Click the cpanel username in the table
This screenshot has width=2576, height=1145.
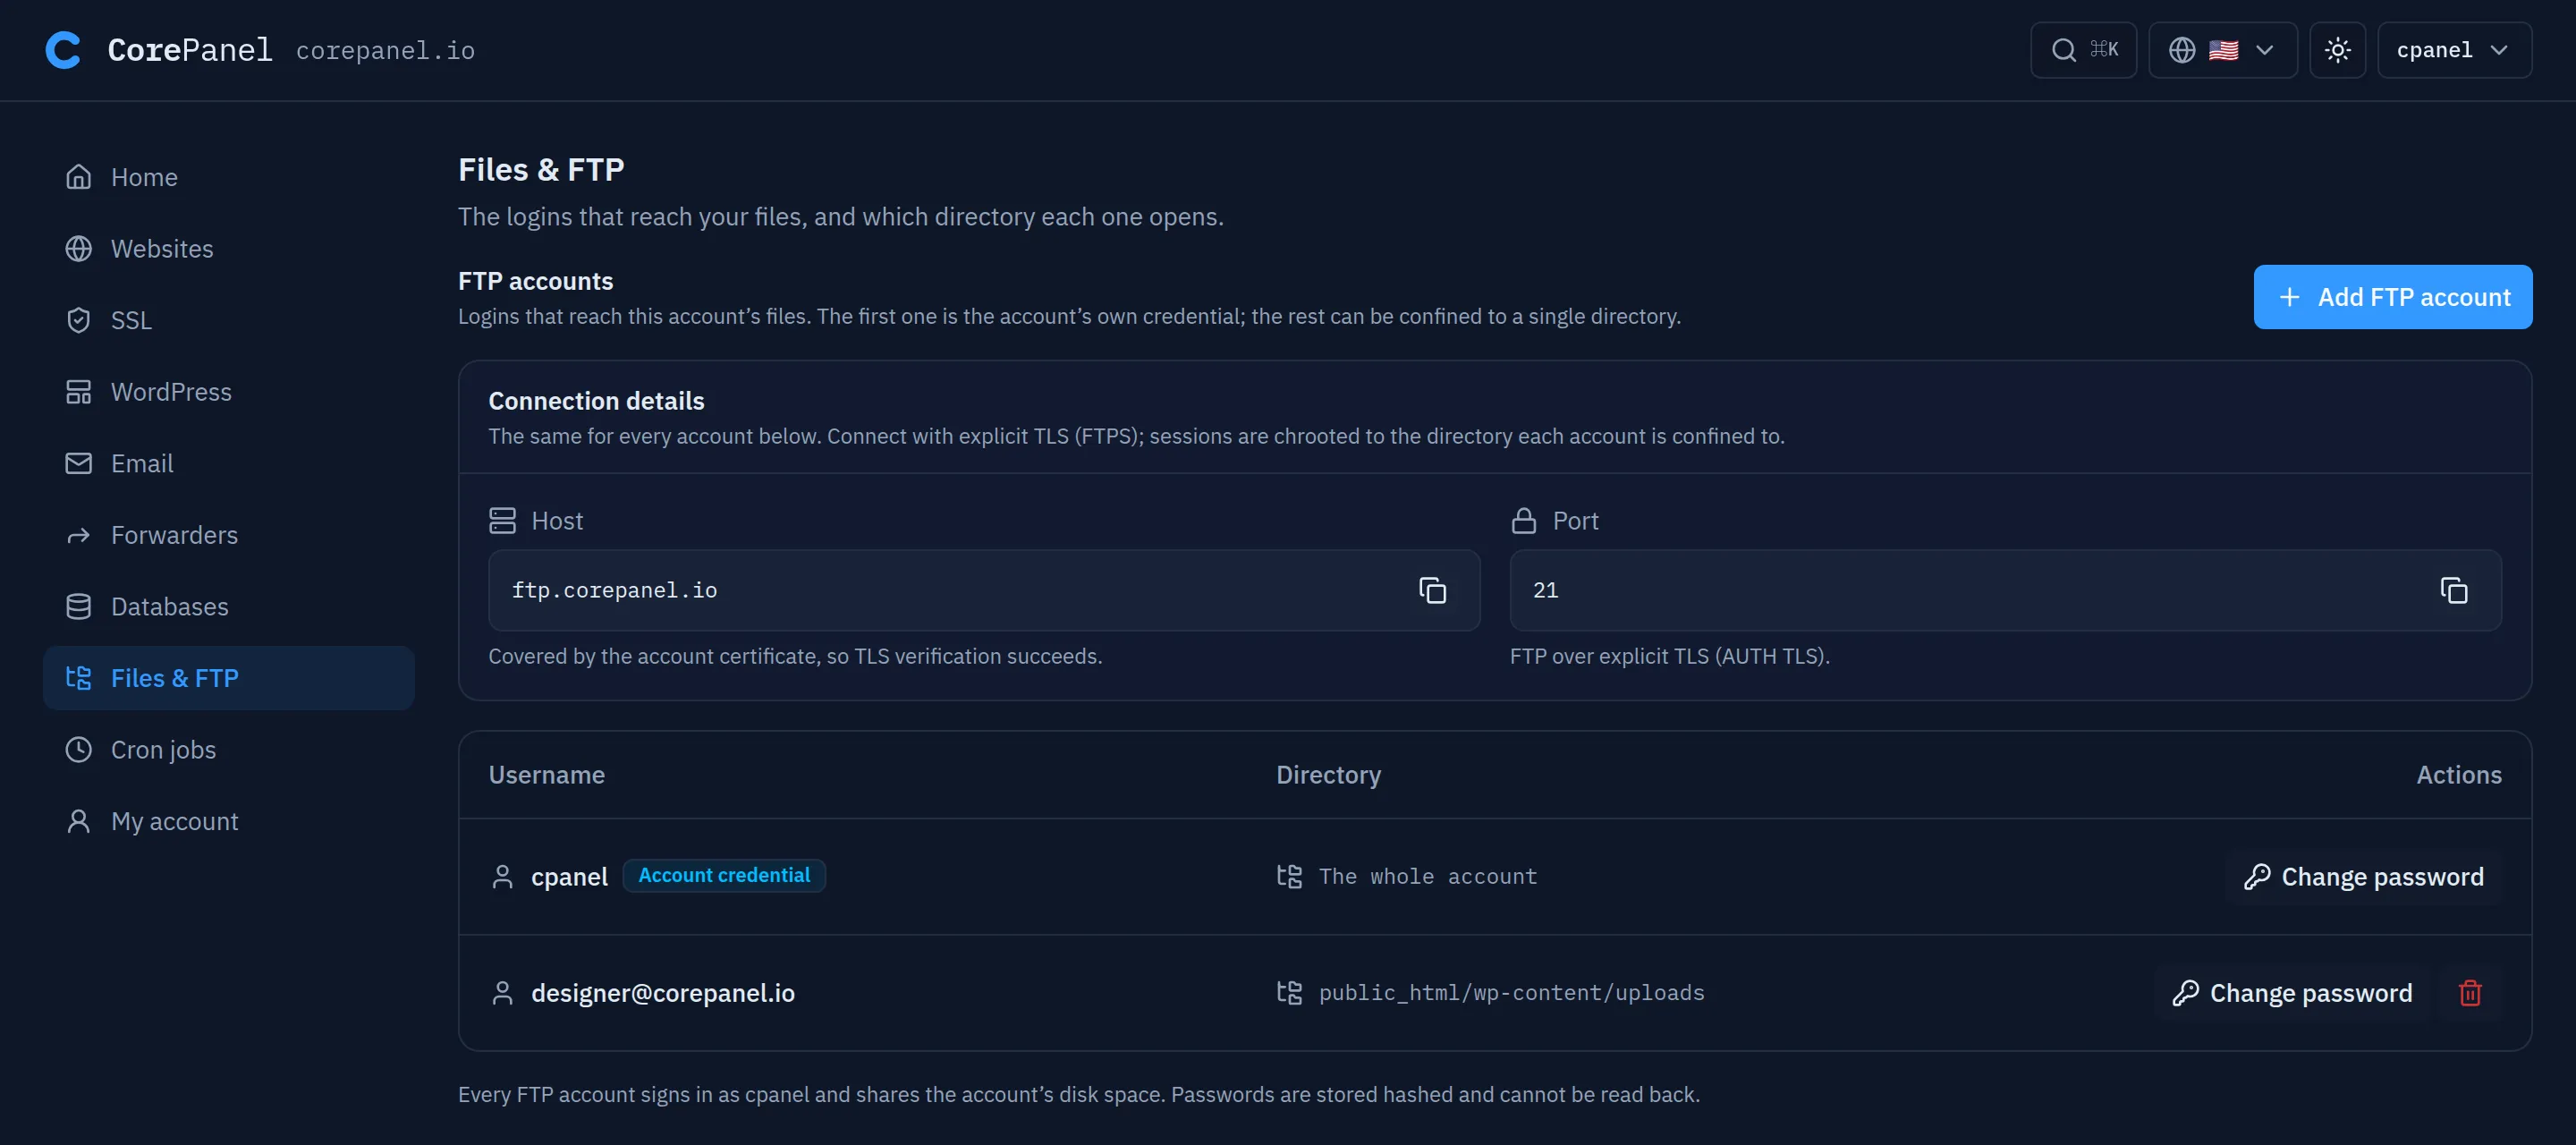[569, 877]
